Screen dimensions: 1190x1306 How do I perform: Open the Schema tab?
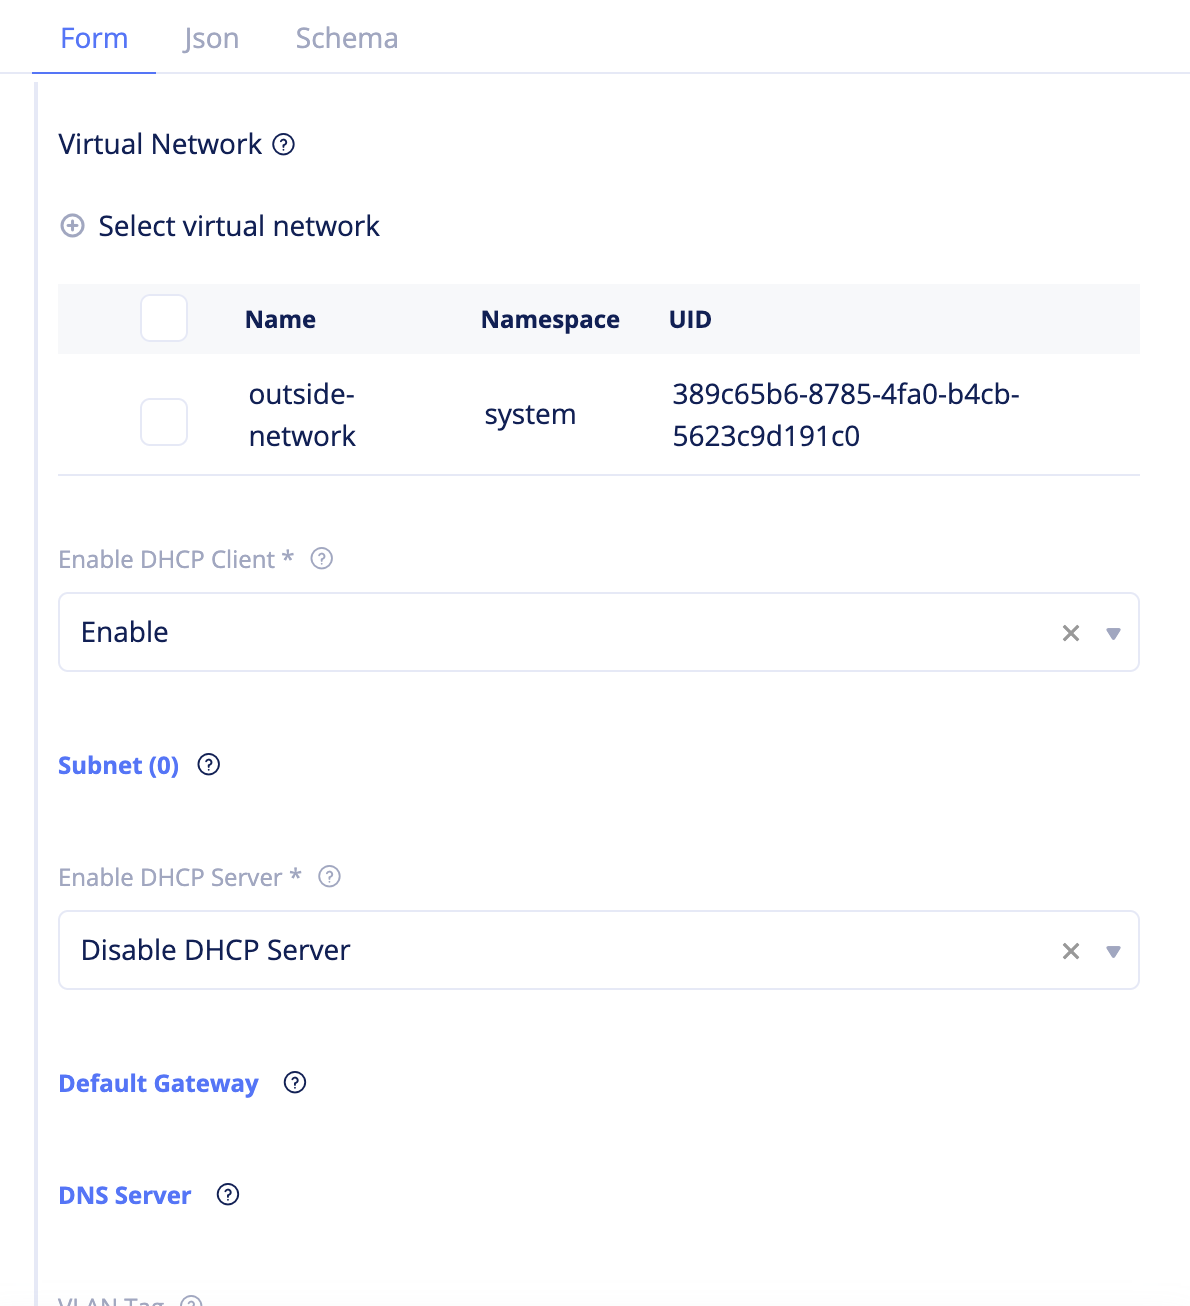tap(346, 38)
